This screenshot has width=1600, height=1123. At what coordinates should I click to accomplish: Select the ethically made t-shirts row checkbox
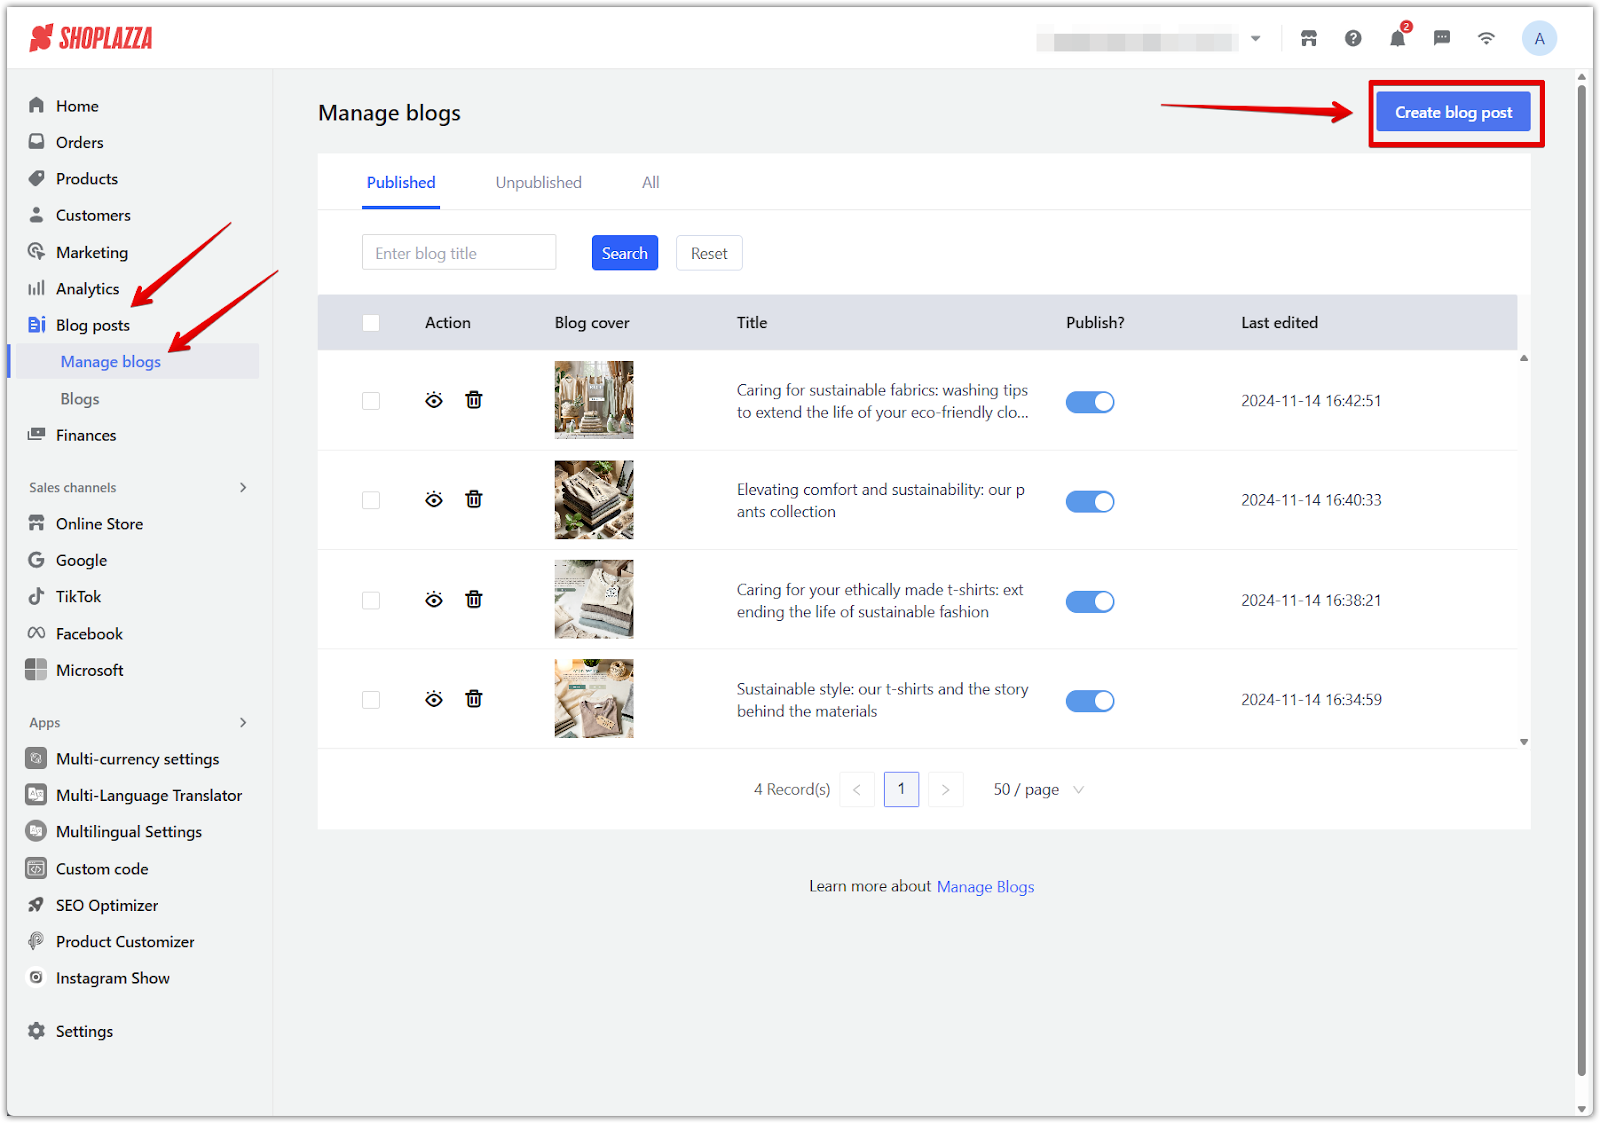(371, 600)
